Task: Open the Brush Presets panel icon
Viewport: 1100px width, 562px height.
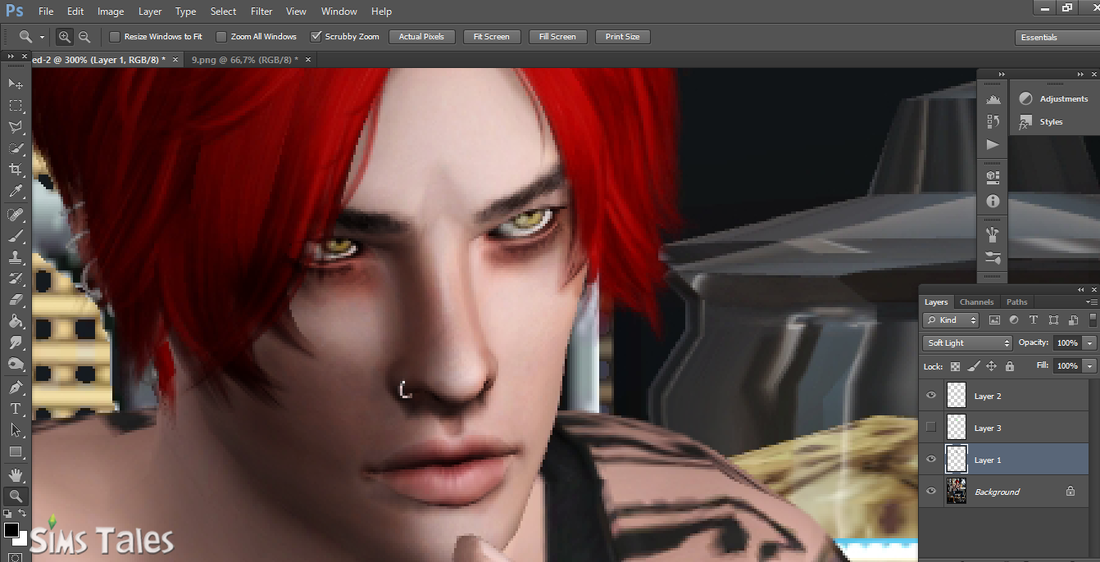Action: click(x=993, y=234)
